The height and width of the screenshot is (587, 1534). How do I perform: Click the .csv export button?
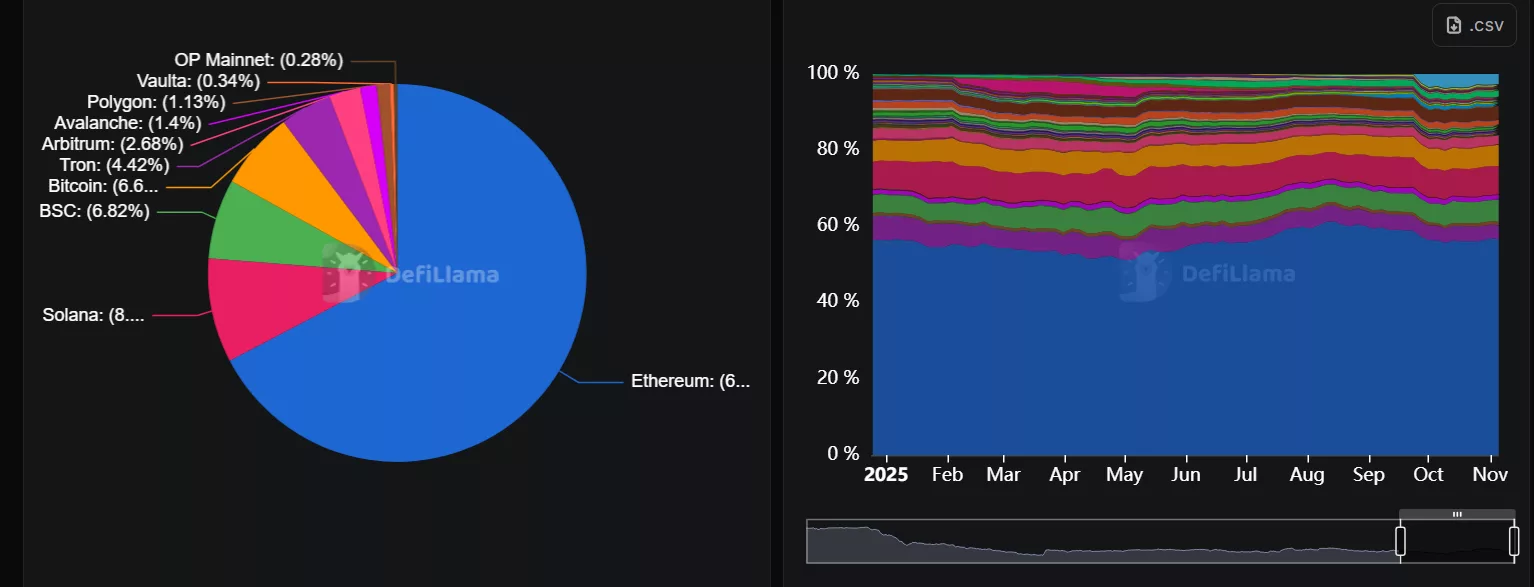pyautogui.click(x=1473, y=24)
